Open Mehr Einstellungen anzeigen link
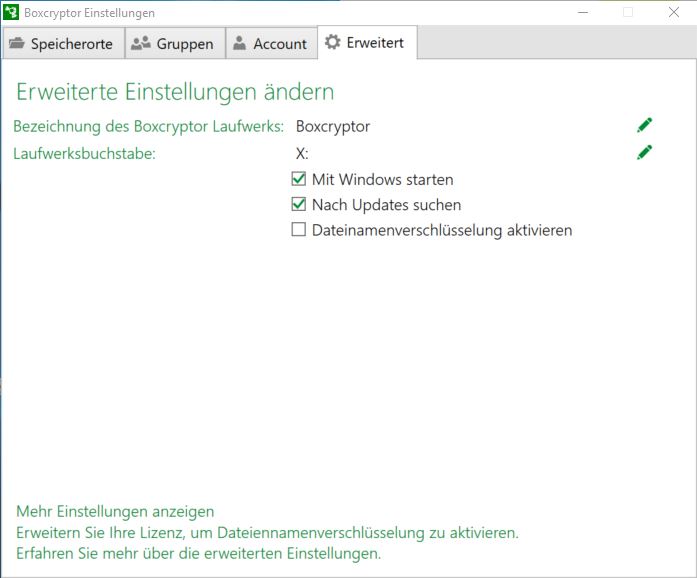This screenshot has height=578, width=697. pos(115,511)
